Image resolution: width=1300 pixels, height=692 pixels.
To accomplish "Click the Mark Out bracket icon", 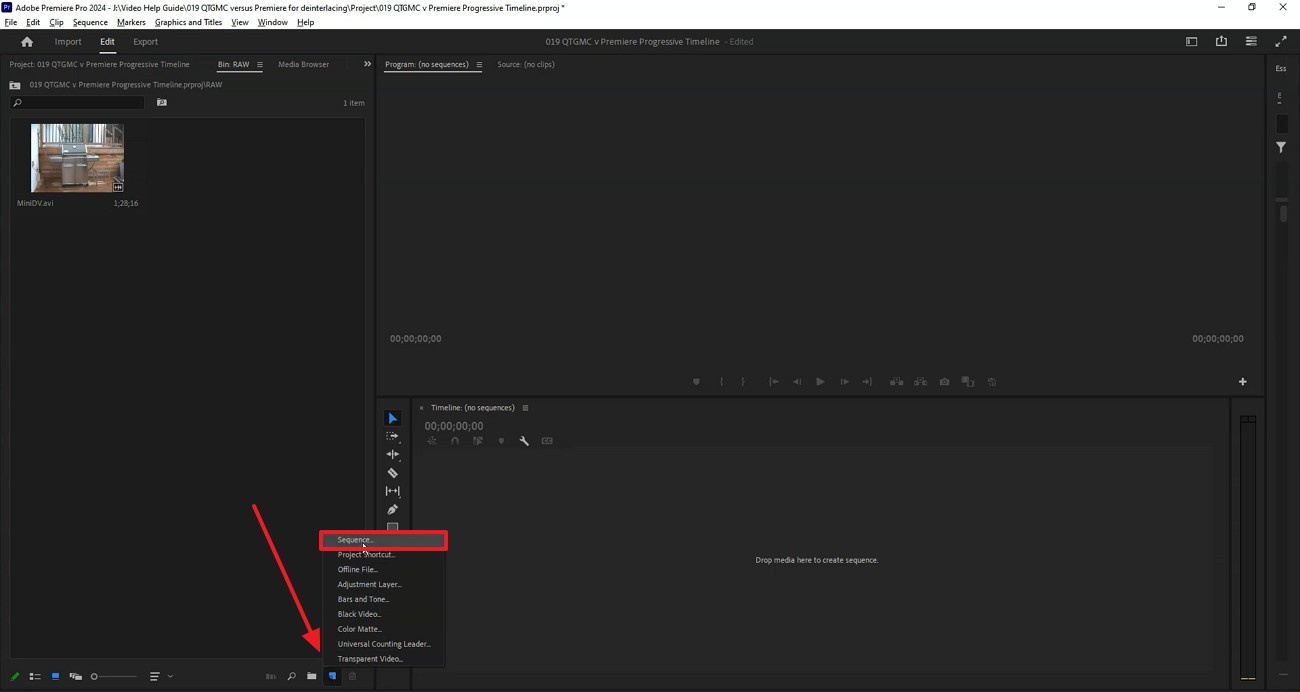I will coord(743,381).
